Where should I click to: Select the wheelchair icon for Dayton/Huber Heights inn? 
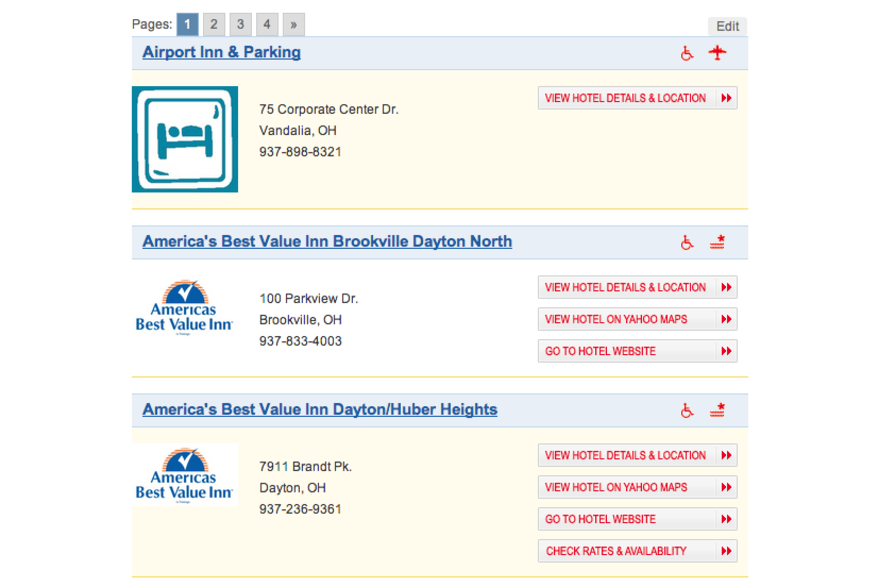(x=687, y=409)
